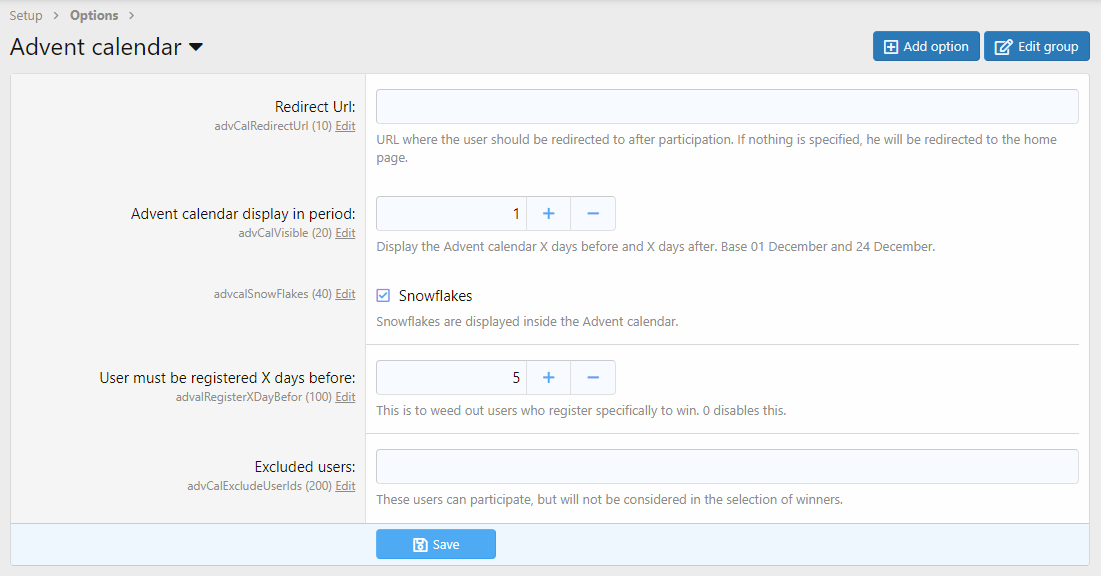Open the Edit group button

[1036, 47]
